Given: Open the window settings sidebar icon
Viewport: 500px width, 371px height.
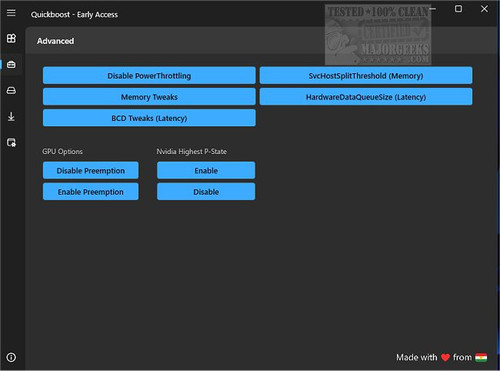Looking at the screenshot, I should coord(11,143).
